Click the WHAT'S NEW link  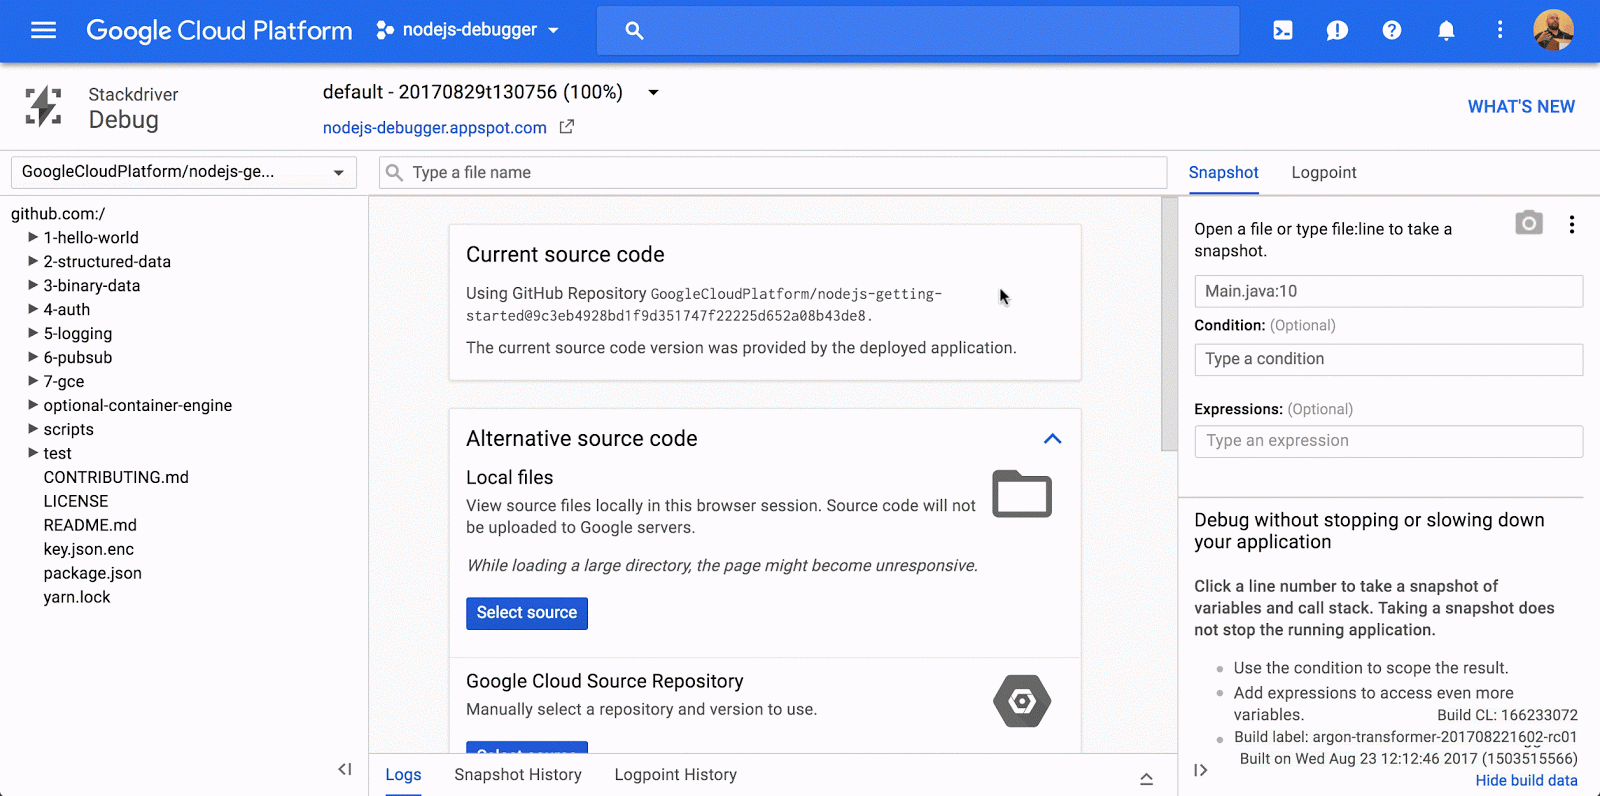(1521, 106)
